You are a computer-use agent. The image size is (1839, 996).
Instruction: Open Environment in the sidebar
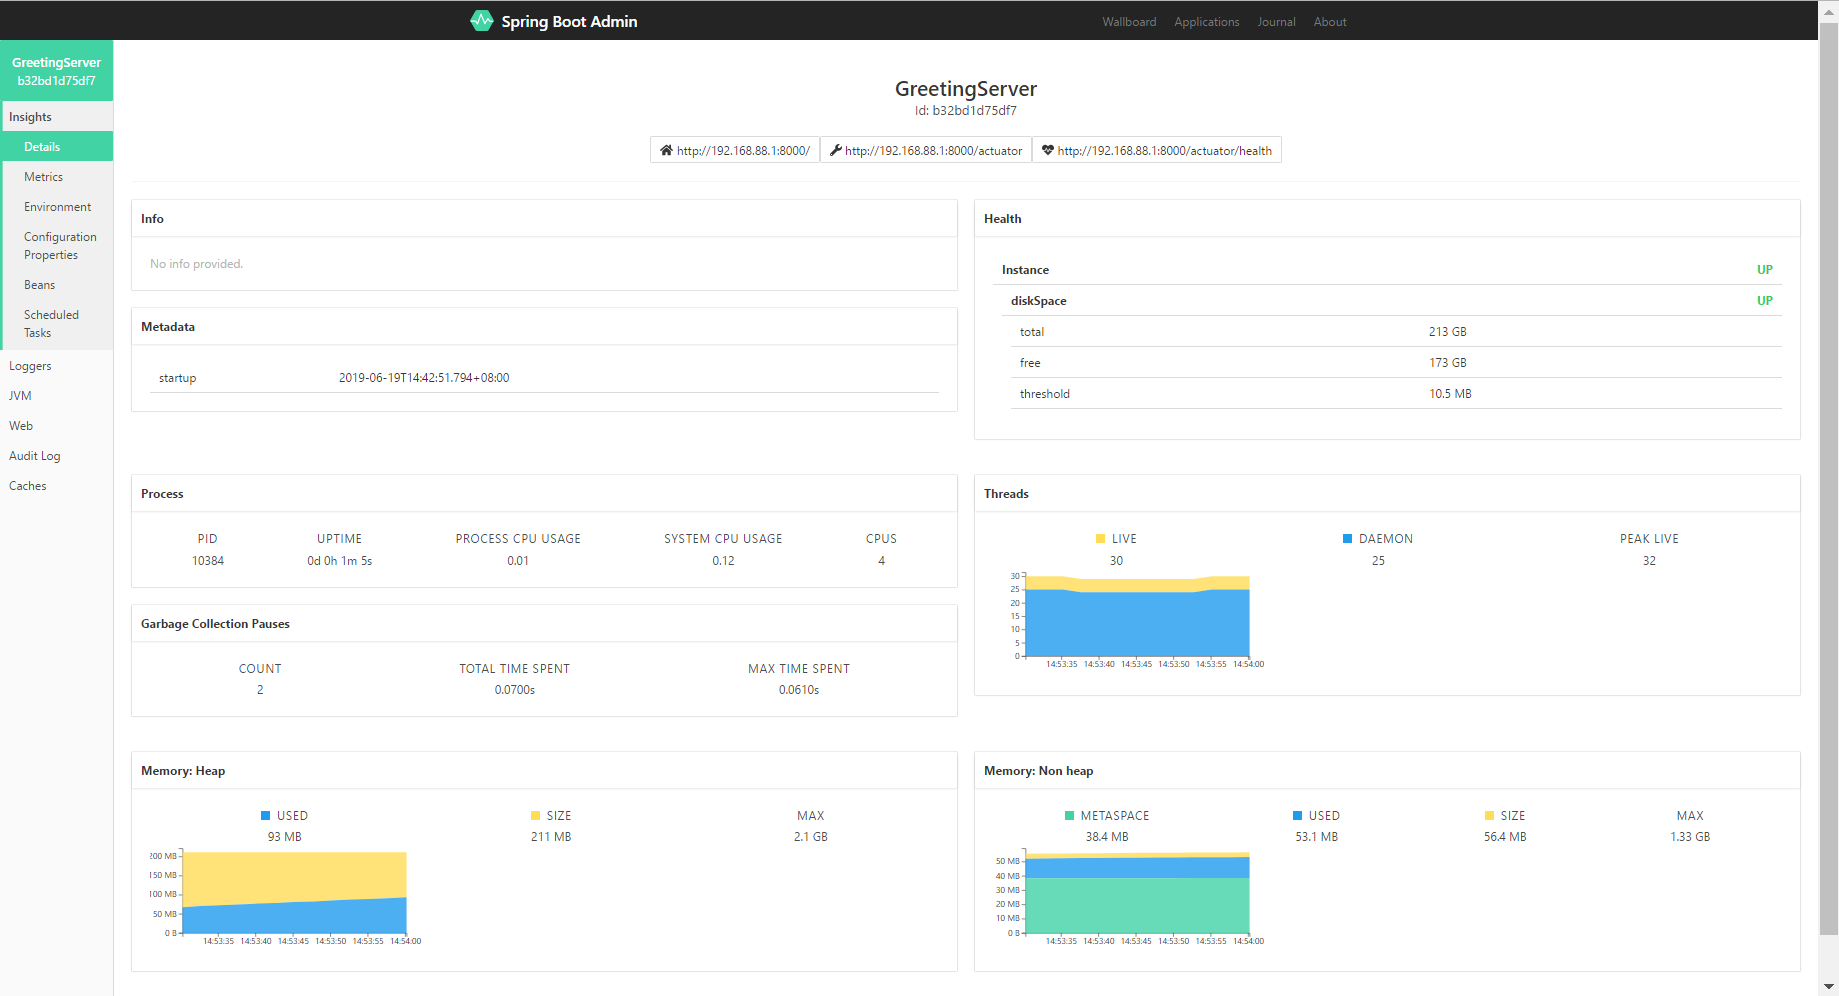pos(56,207)
